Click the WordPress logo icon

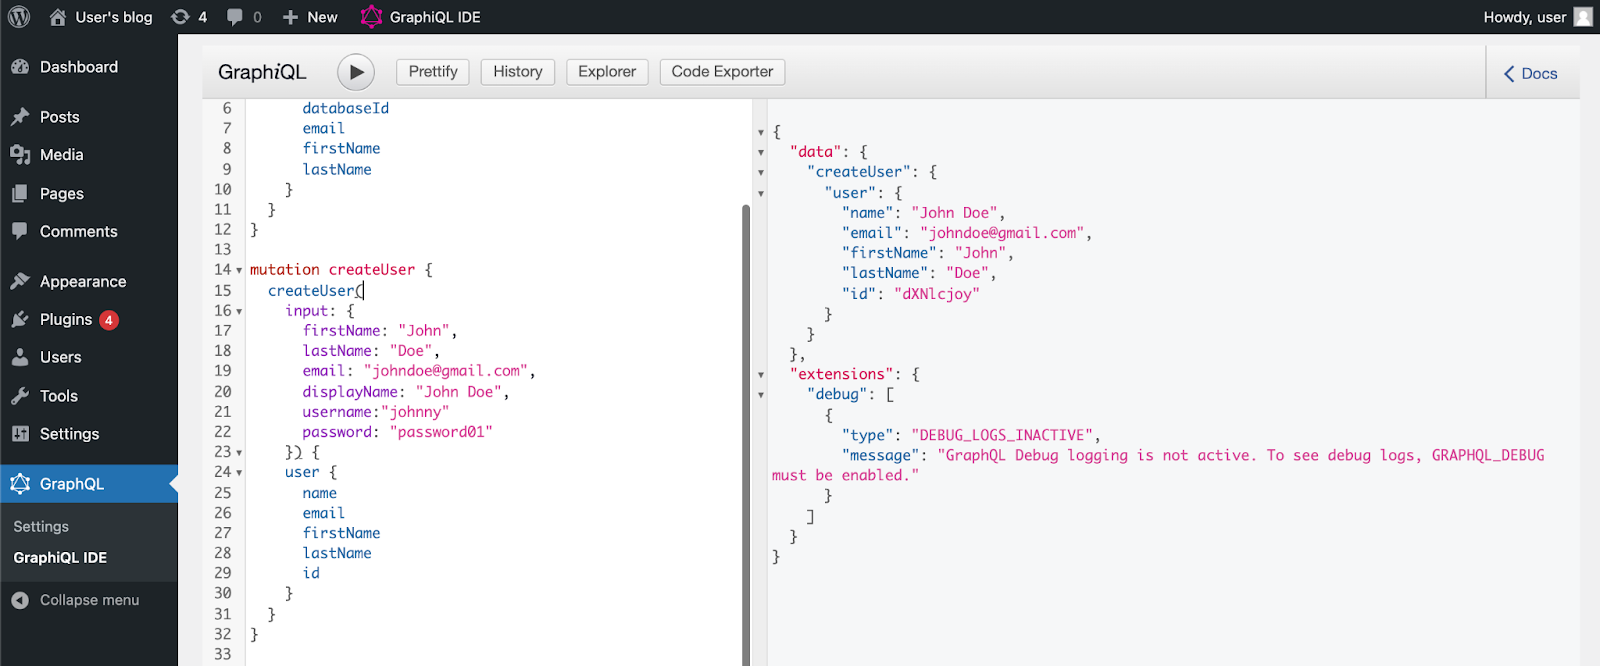coord(19,17)
